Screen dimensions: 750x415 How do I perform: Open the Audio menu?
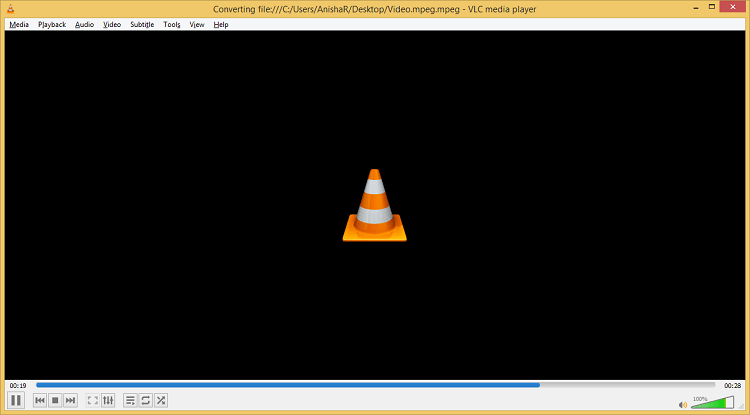click(84, 24)
